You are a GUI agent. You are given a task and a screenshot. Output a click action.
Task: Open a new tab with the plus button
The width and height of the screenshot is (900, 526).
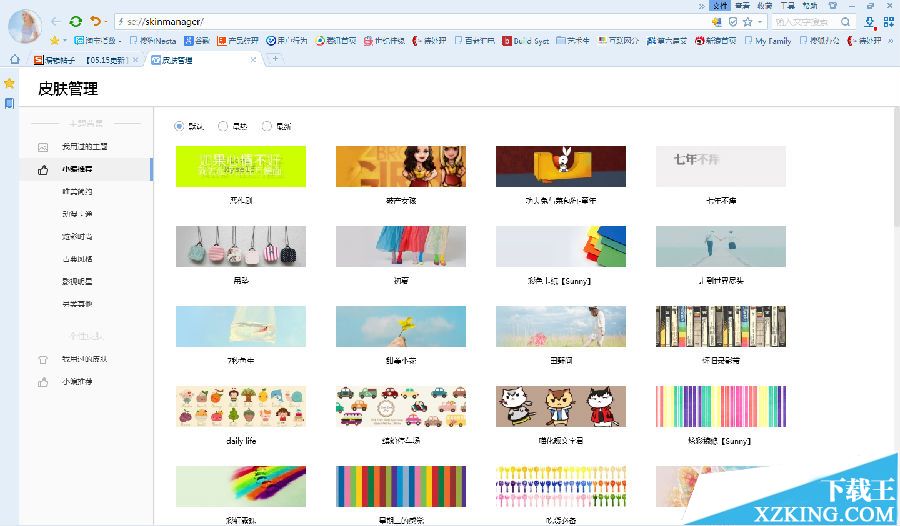tap(275, 59)
